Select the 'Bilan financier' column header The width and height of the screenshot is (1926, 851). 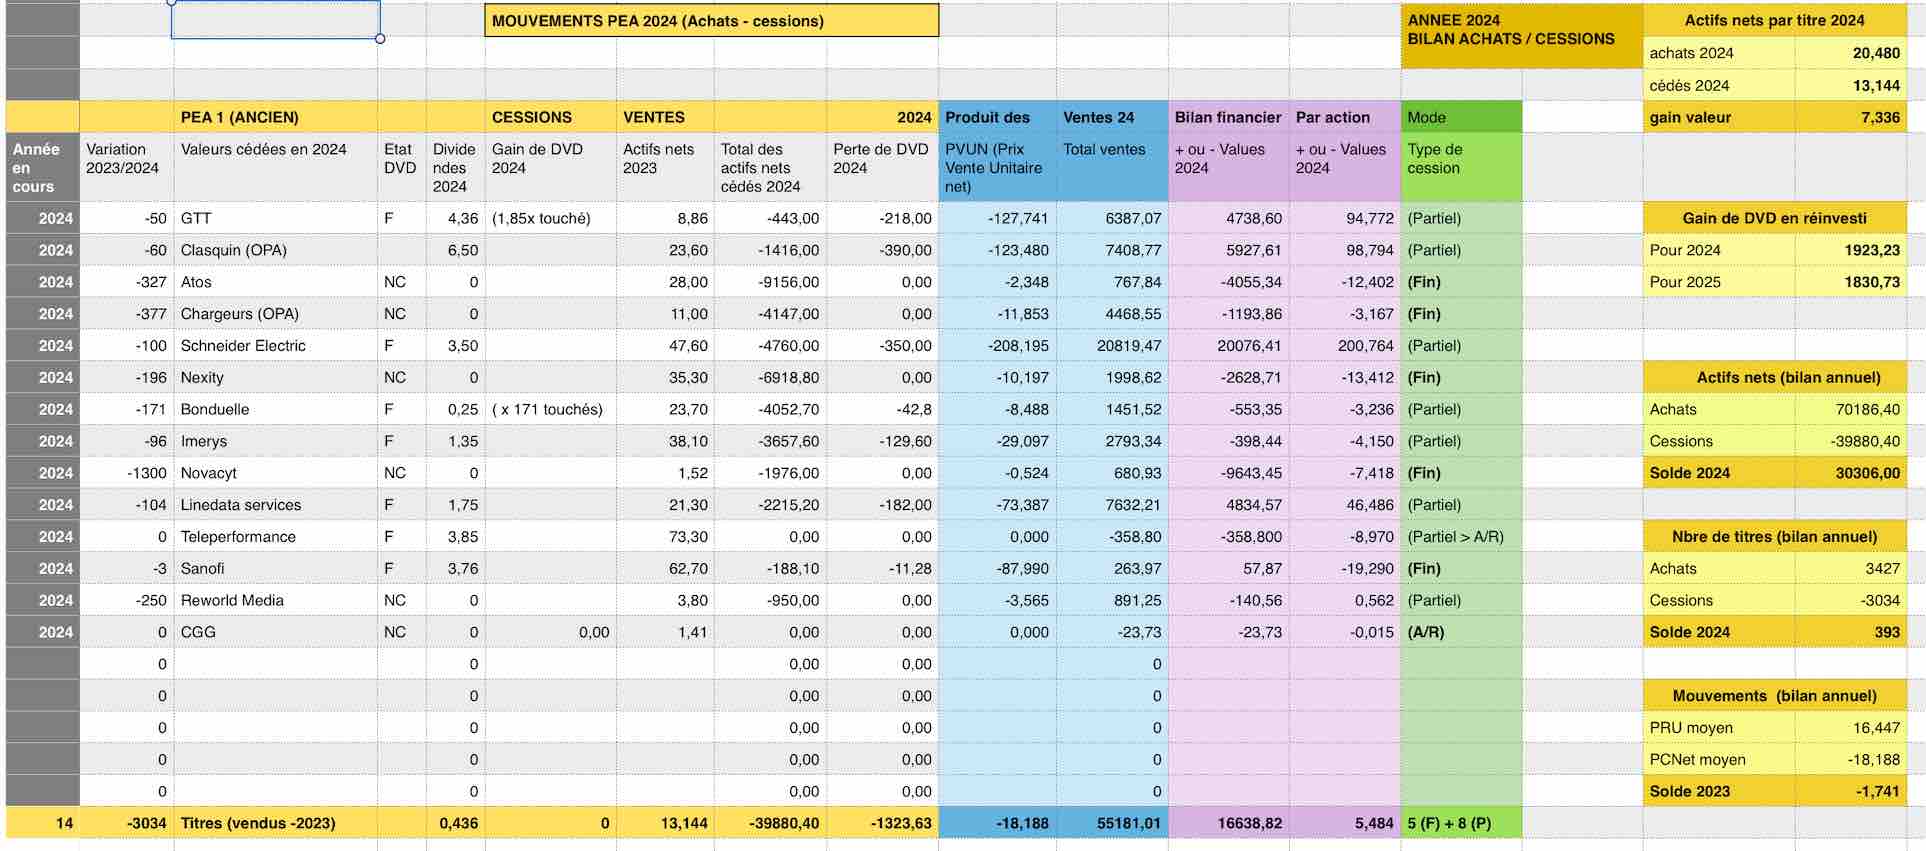[x=1227, y=117]
